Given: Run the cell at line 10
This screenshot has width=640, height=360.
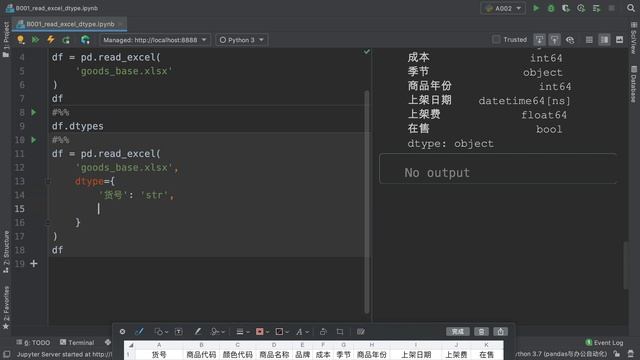Looking at the screenshot, I should point(34,140).
